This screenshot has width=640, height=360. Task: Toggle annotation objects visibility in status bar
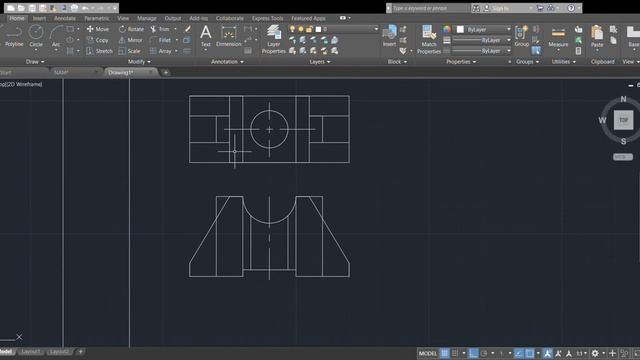pyautogui.click(x=547, y=353)
